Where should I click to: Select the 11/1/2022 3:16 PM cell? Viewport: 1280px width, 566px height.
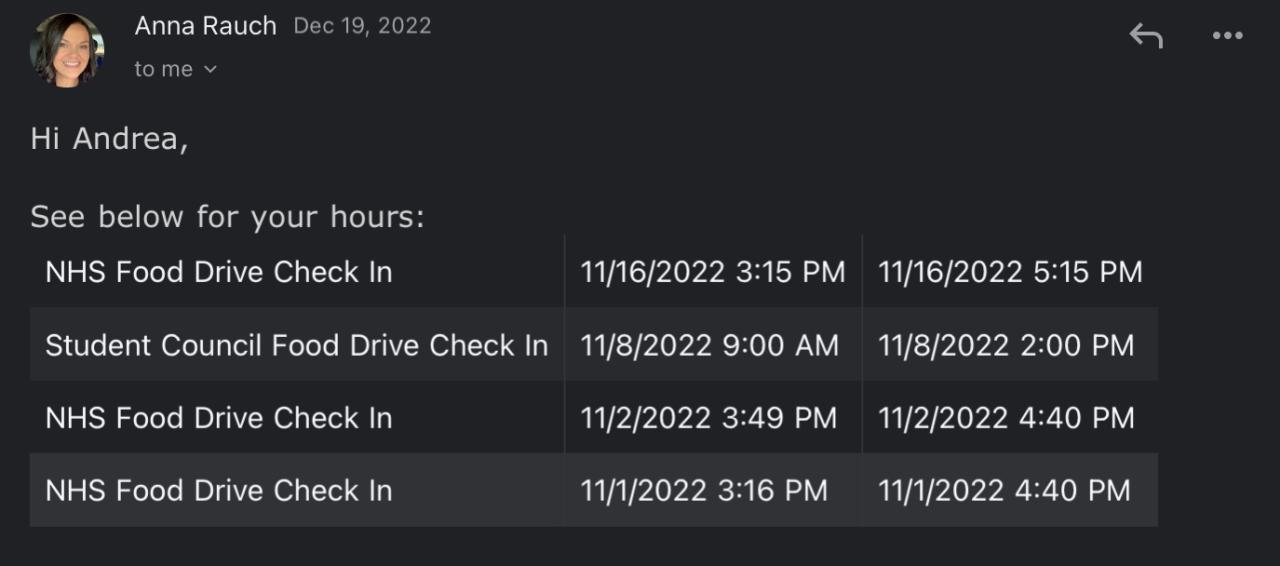point(704,491)
